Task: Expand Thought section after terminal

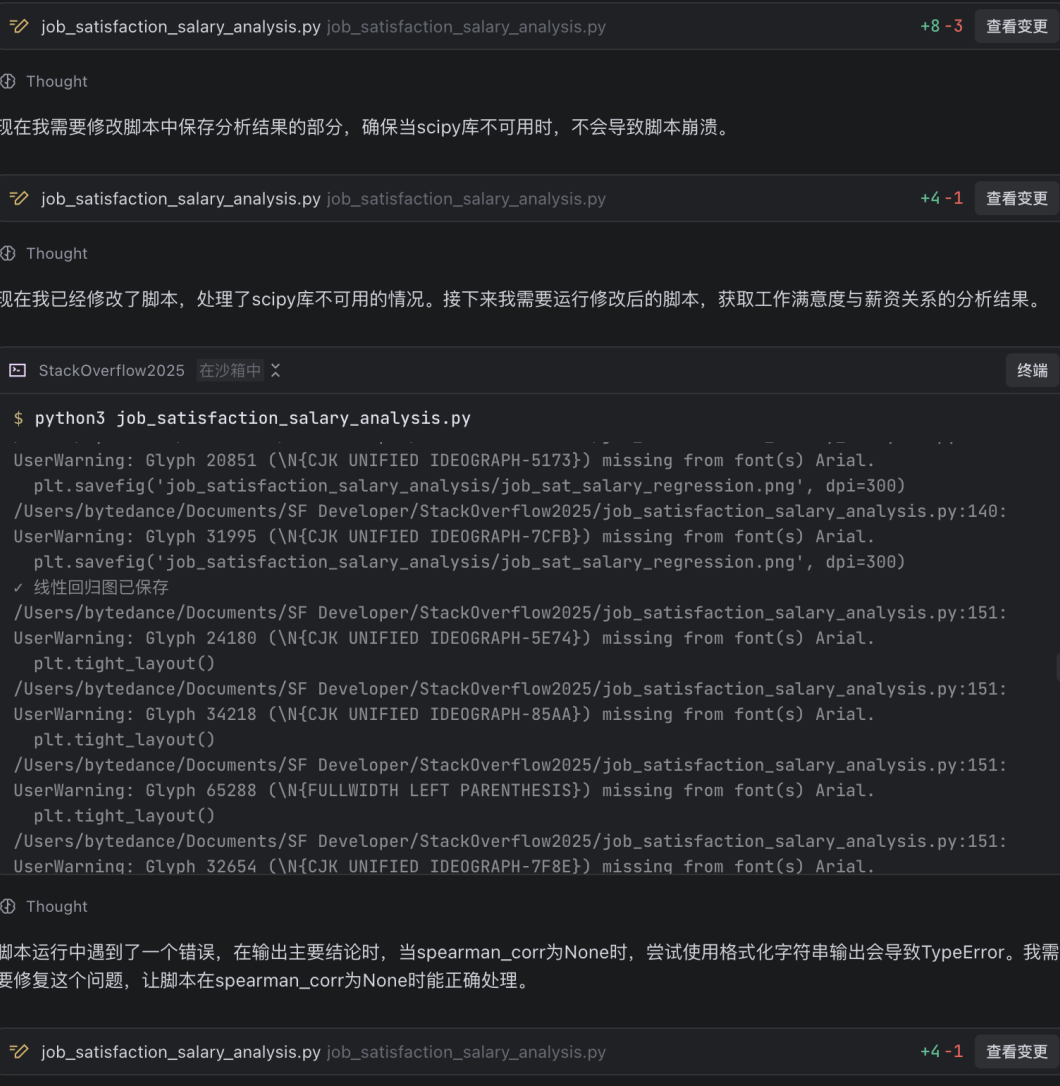Action: pos(57,906)
